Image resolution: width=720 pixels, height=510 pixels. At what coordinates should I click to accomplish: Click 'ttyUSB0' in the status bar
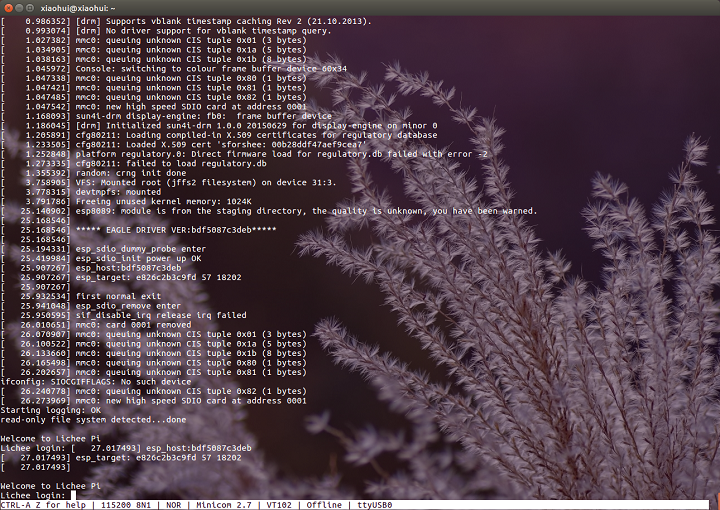click(x=375, y=505)
